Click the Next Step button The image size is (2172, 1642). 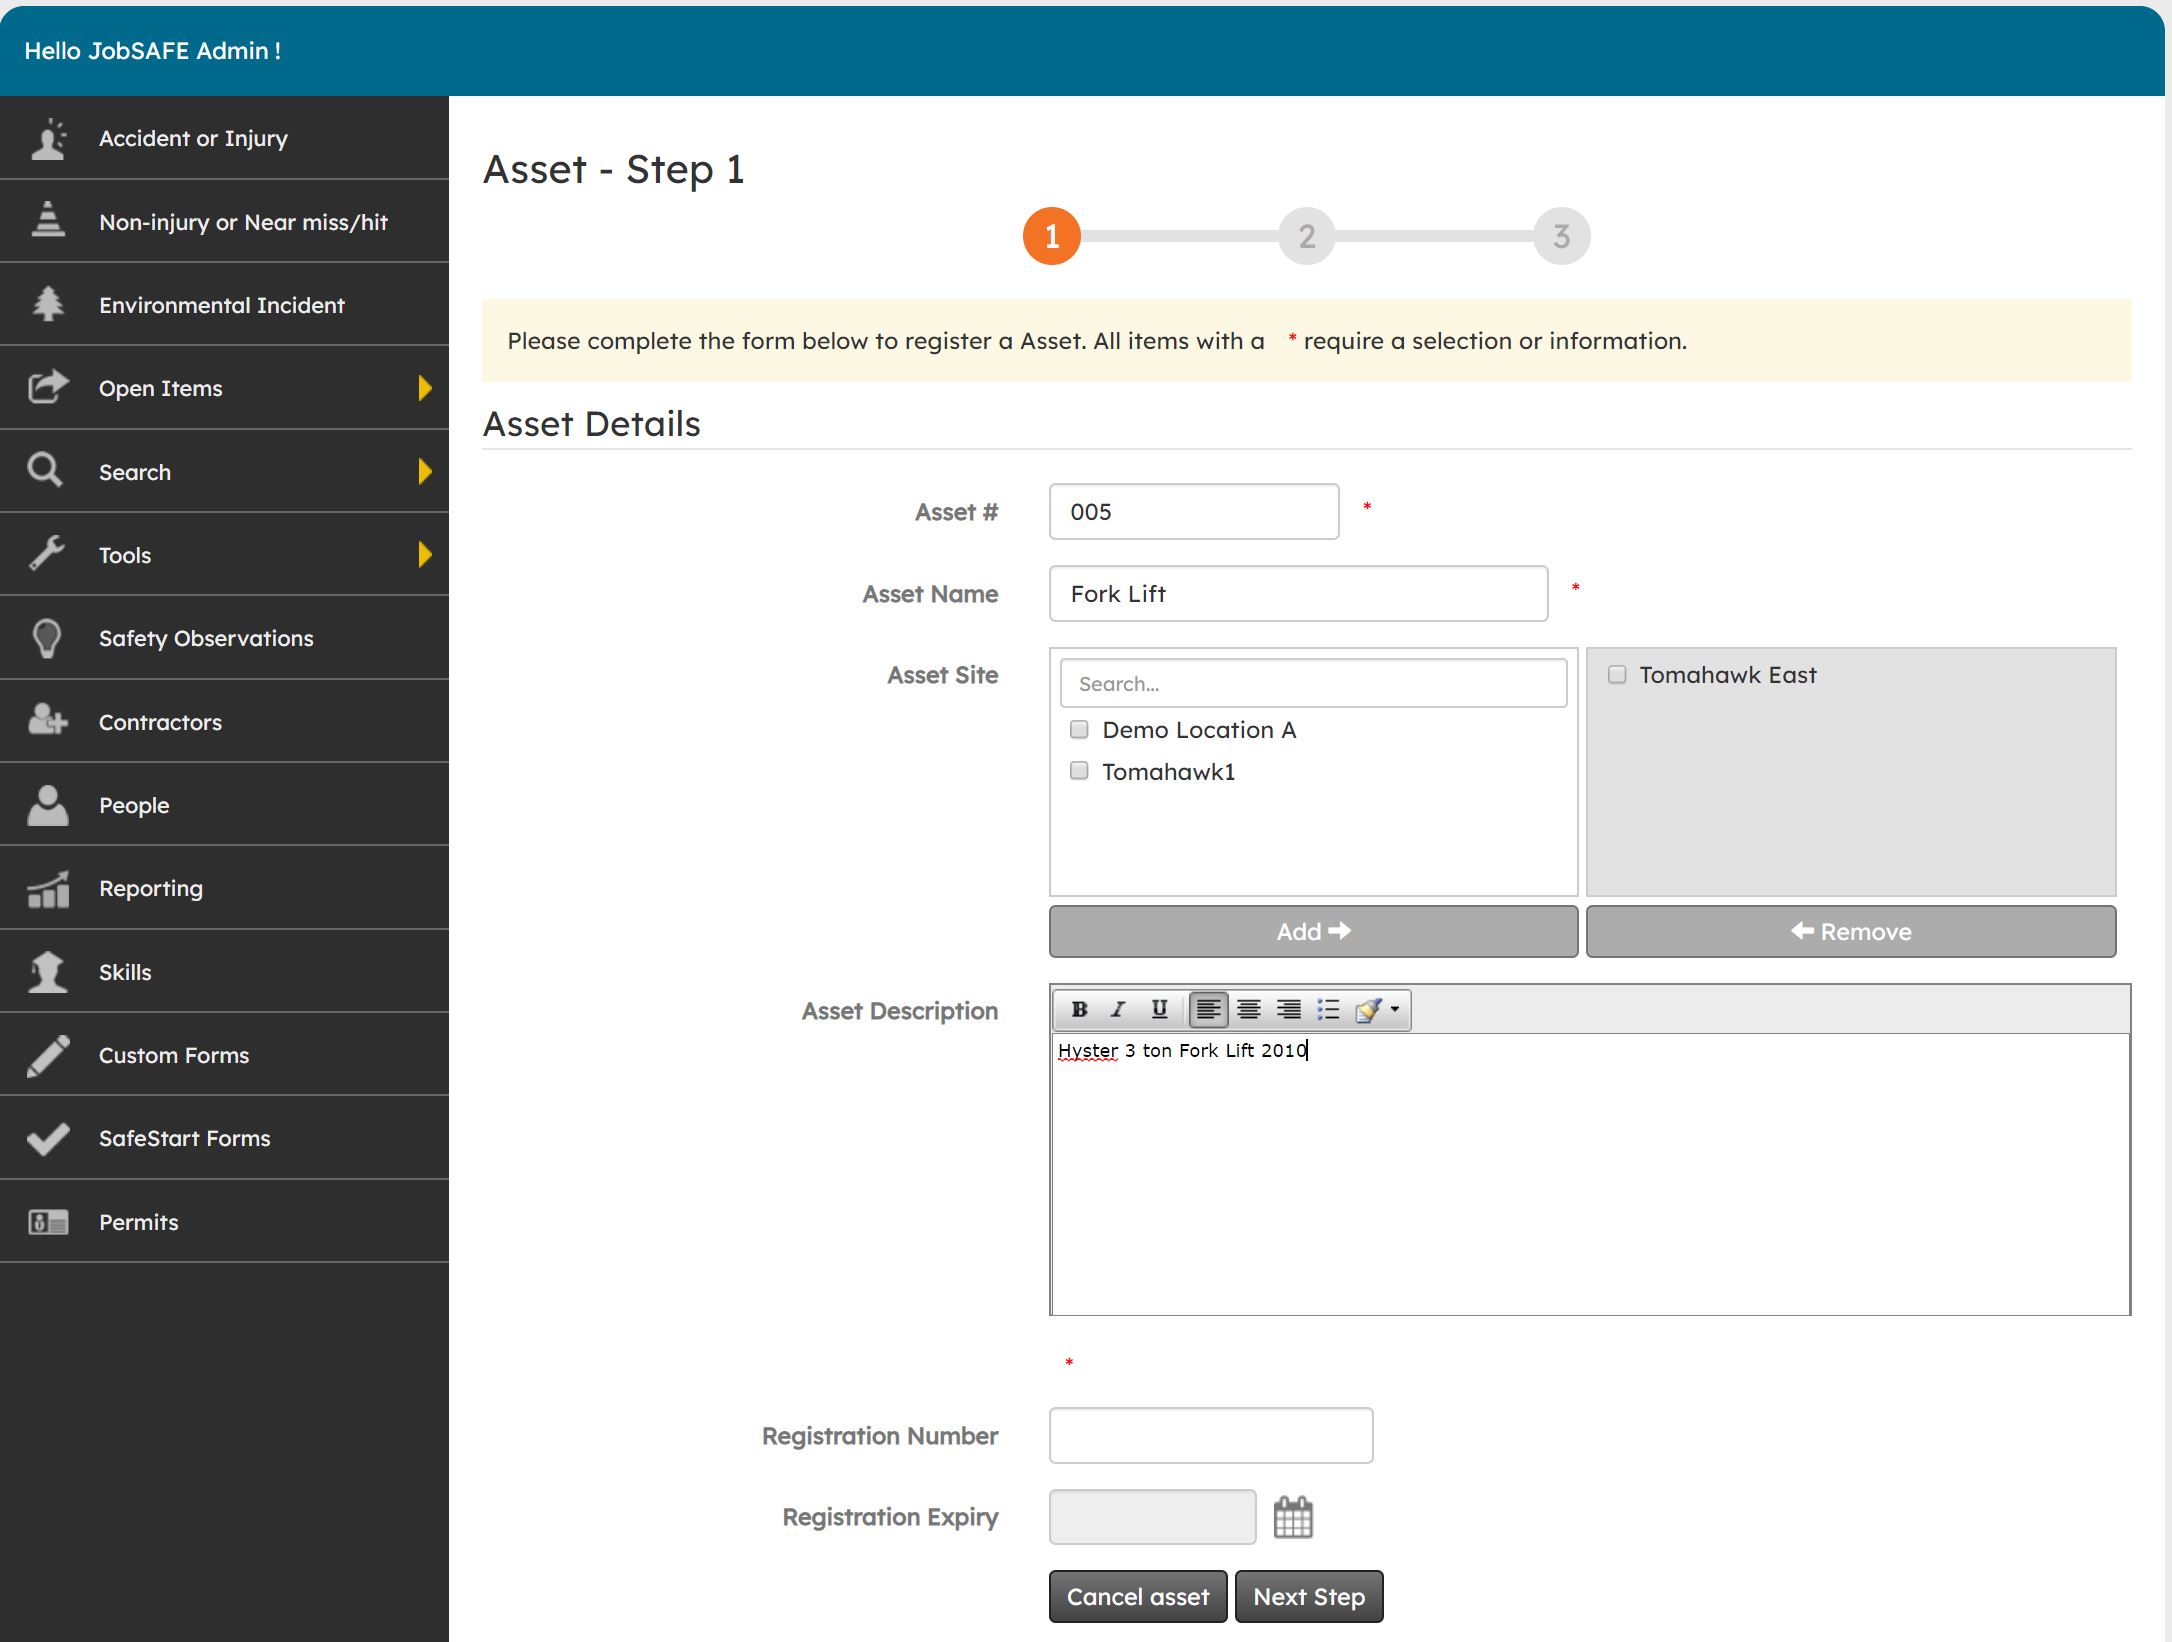pos(1309,1596)
